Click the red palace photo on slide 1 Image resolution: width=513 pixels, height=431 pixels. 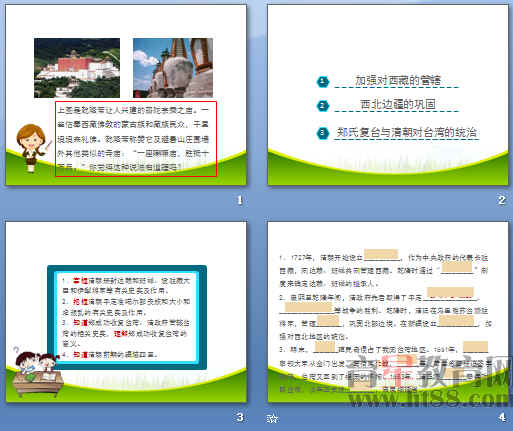point(77,68)
